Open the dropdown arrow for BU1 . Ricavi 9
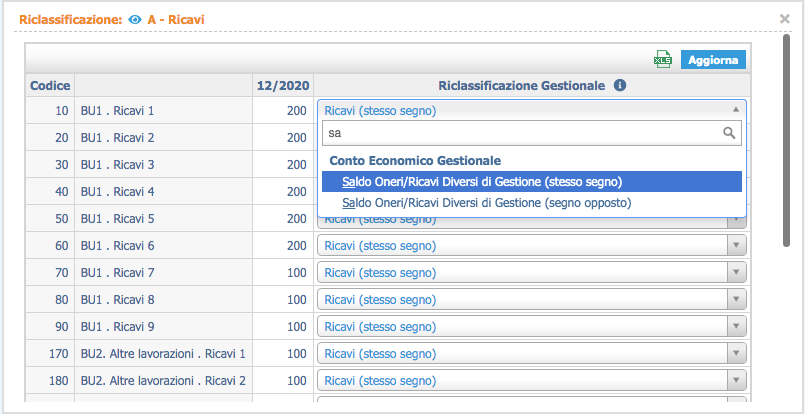This screenshot has width=805, height=414. pyautogui.click(x=736, y=326)
